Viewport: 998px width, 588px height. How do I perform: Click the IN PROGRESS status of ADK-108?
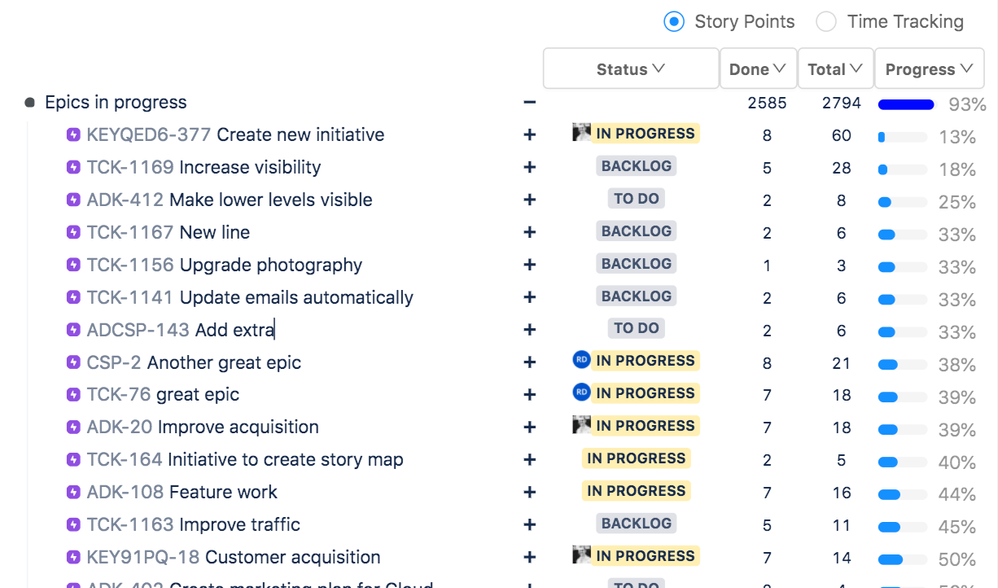coord(636,491)
